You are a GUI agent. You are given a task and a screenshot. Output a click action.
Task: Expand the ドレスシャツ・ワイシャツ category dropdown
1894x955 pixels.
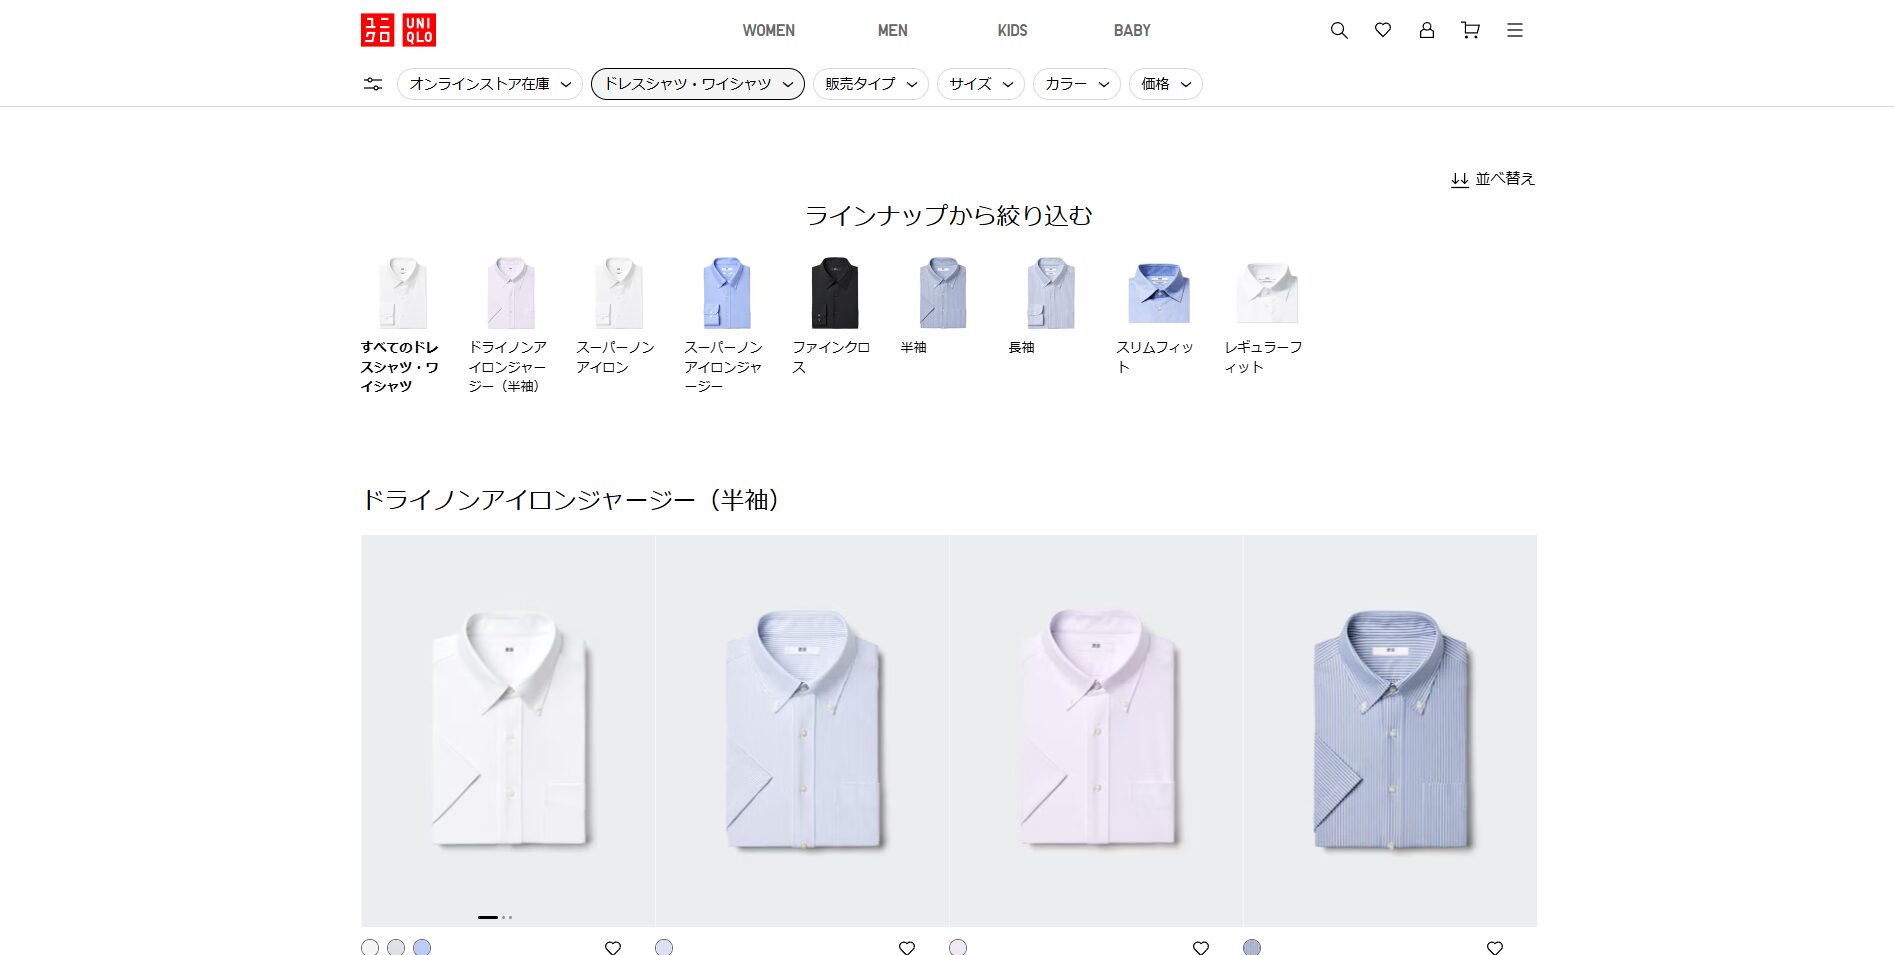(698, 84)
